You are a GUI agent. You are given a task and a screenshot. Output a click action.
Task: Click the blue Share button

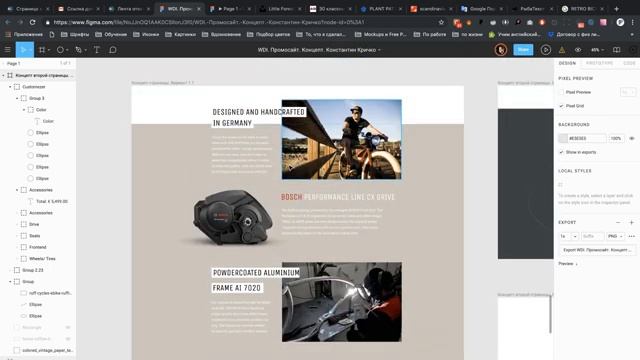coord(523,50)
